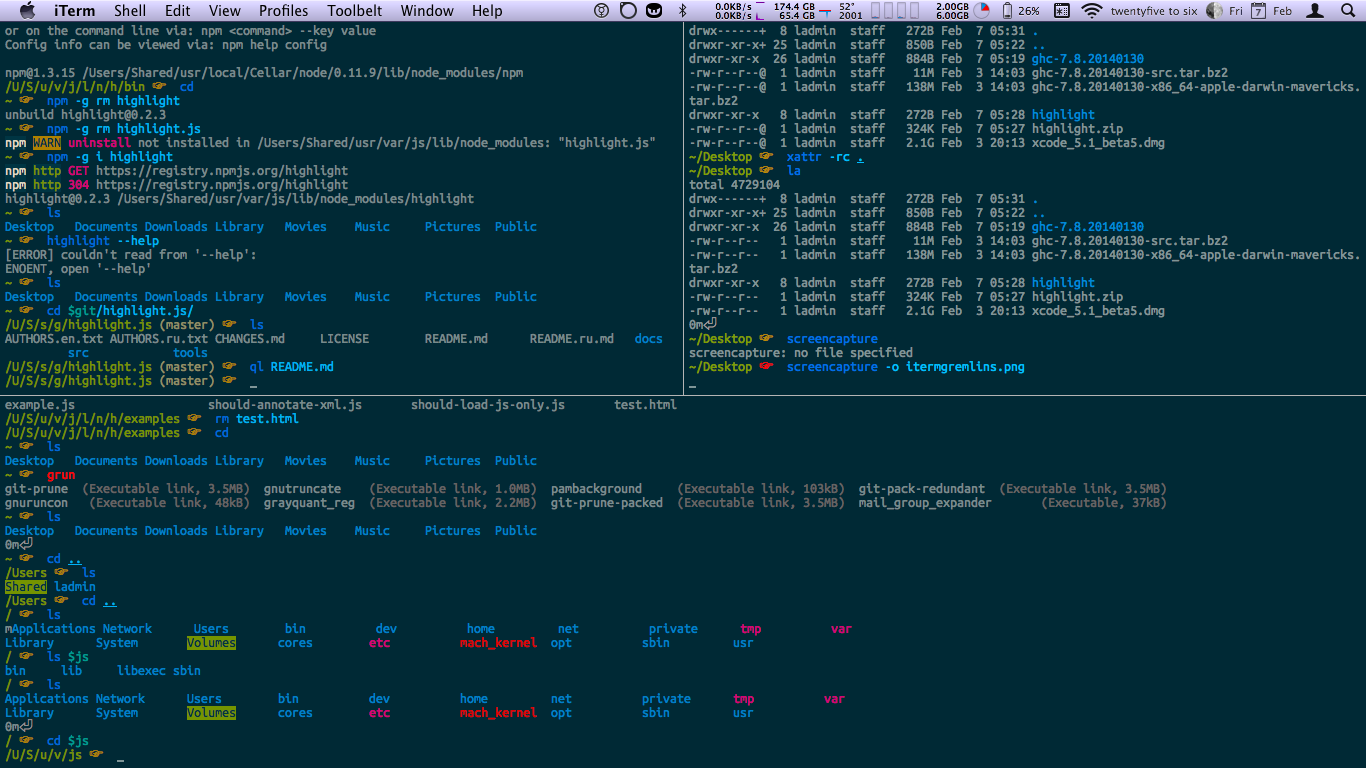Click '[ERROR] couldn't read from' message
Screen dimensions: 1366x768
[x=131, y=255]
